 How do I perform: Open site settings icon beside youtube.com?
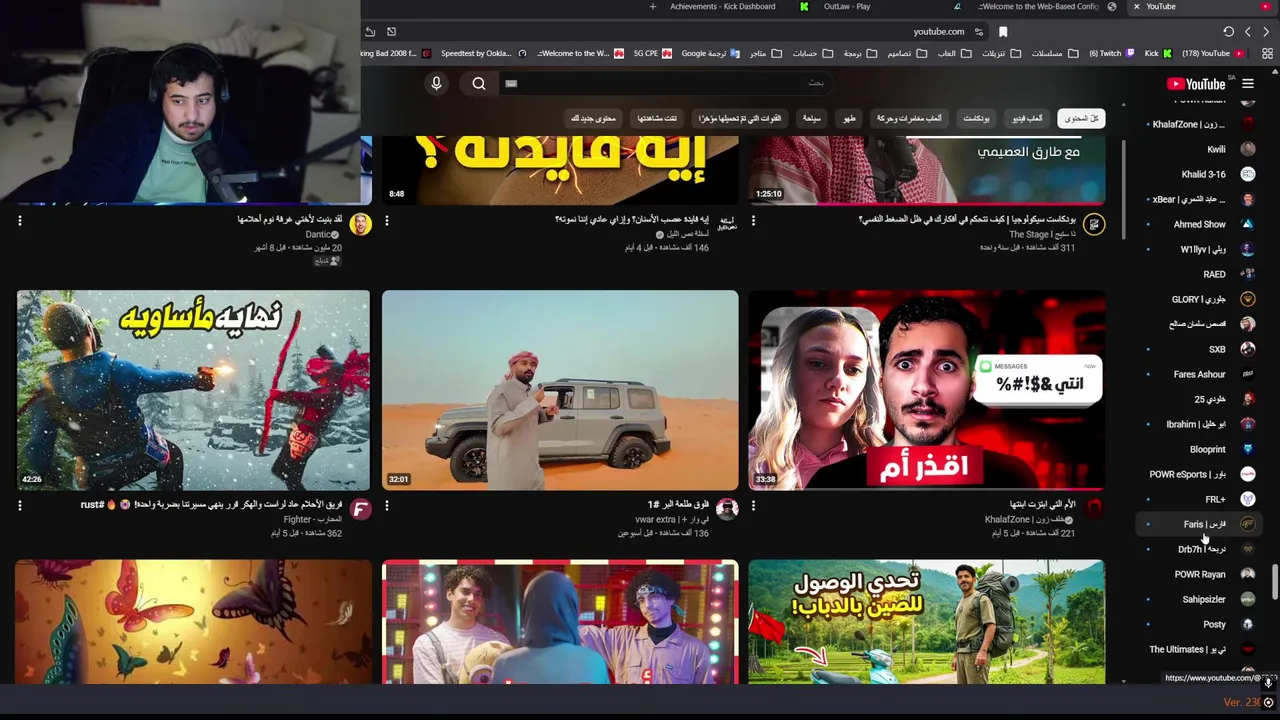point(981,32)
